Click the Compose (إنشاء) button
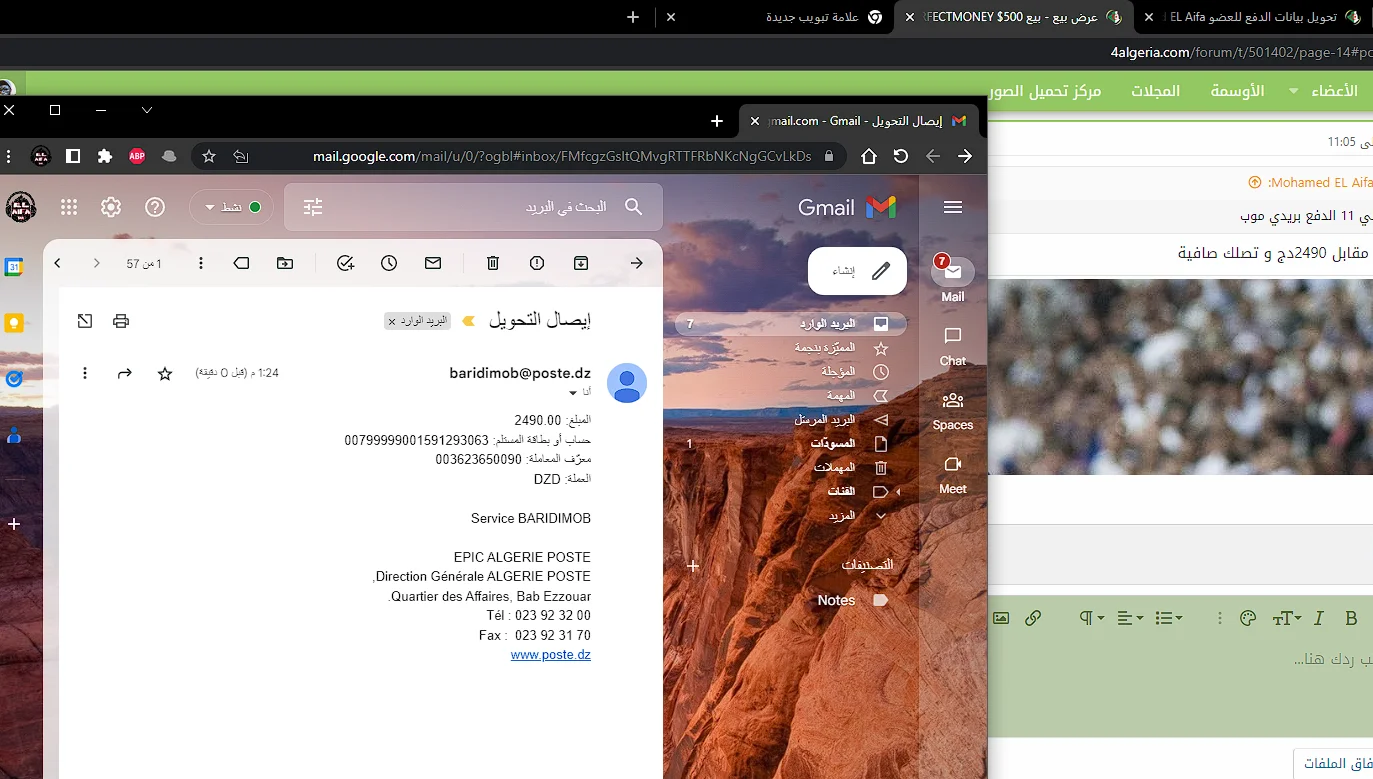Screen dimensions: 1373x779 (857, 271)
